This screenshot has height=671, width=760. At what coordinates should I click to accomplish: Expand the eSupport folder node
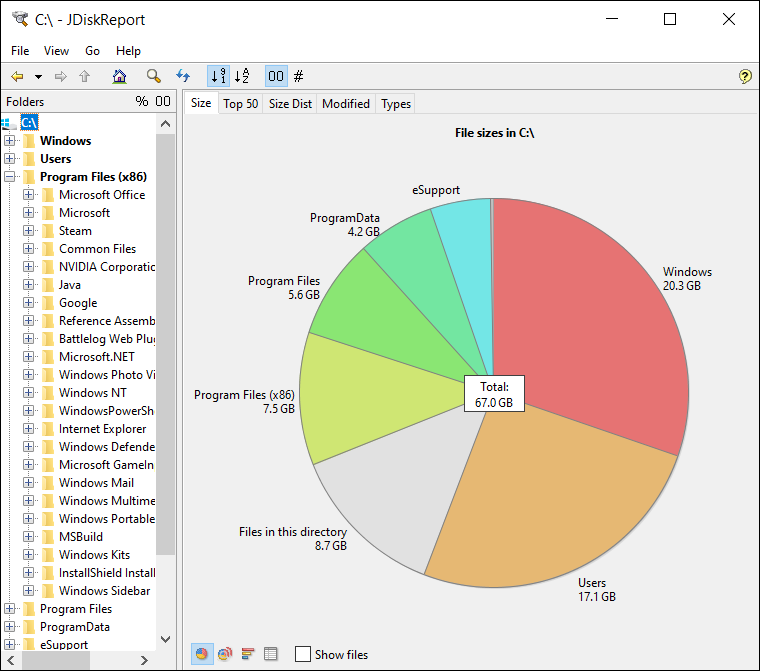click(x=9, y=644)
